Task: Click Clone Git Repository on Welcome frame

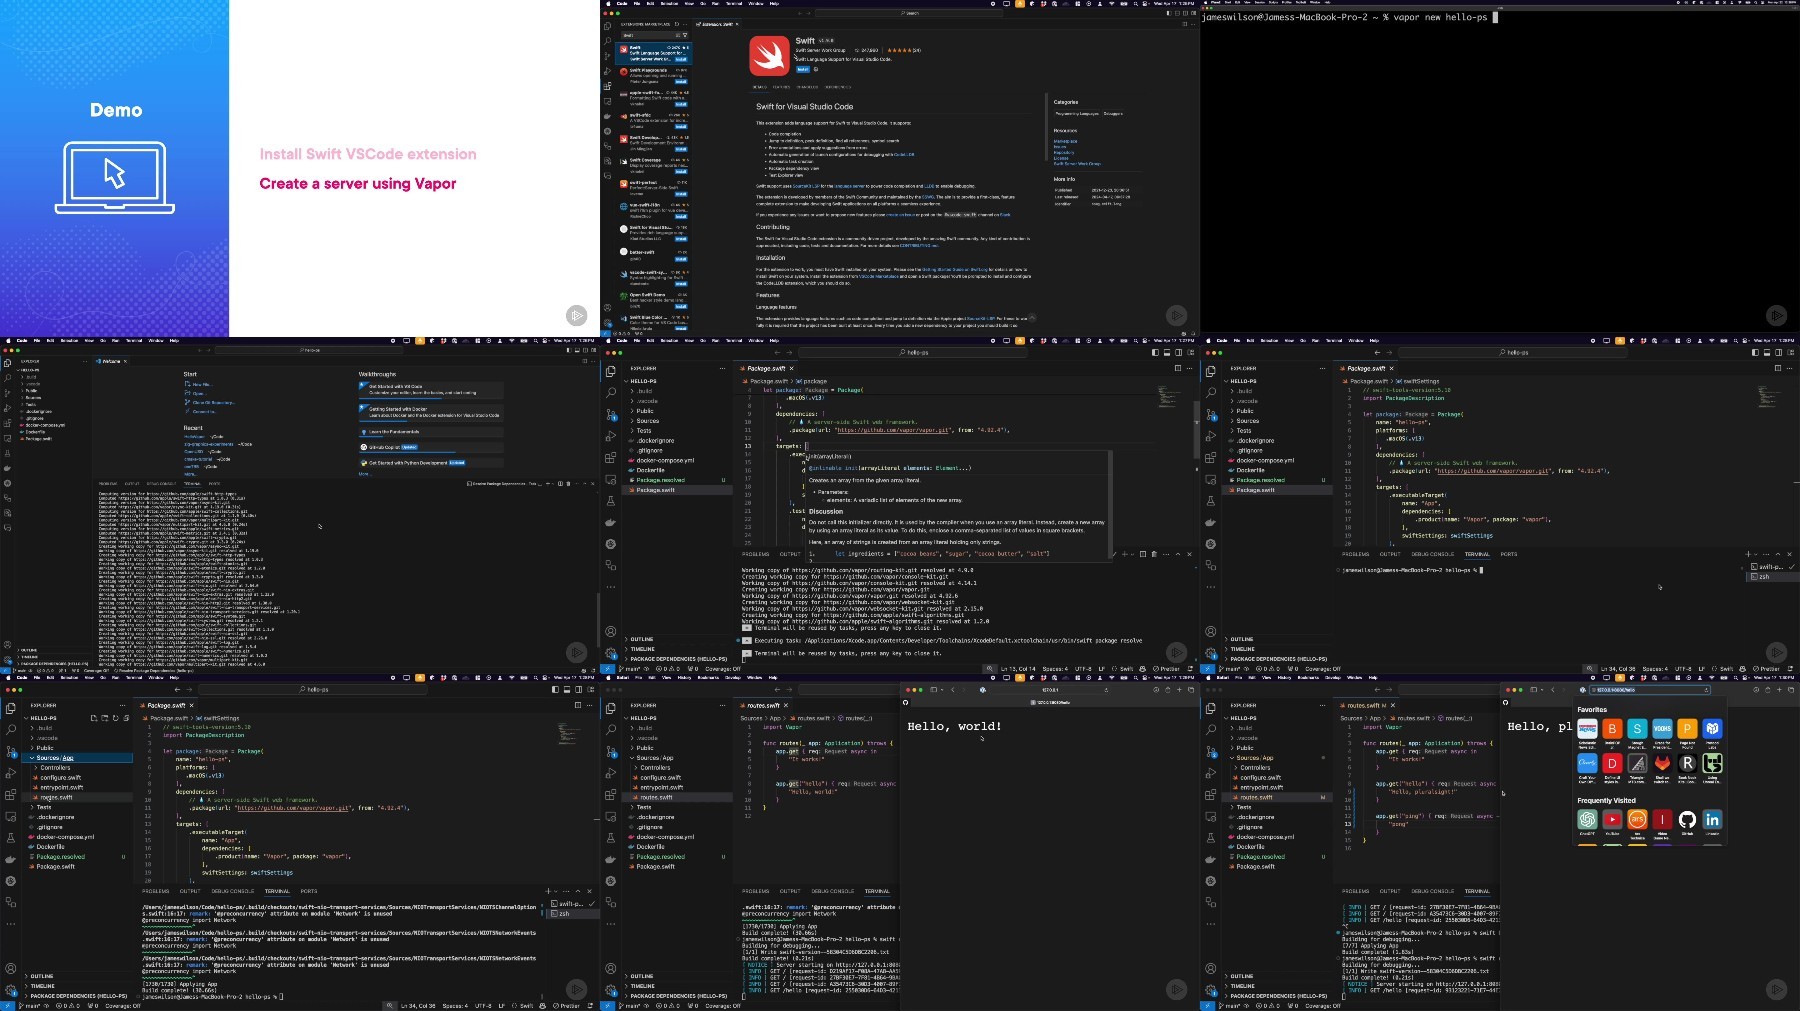Action: pos(212,402)
